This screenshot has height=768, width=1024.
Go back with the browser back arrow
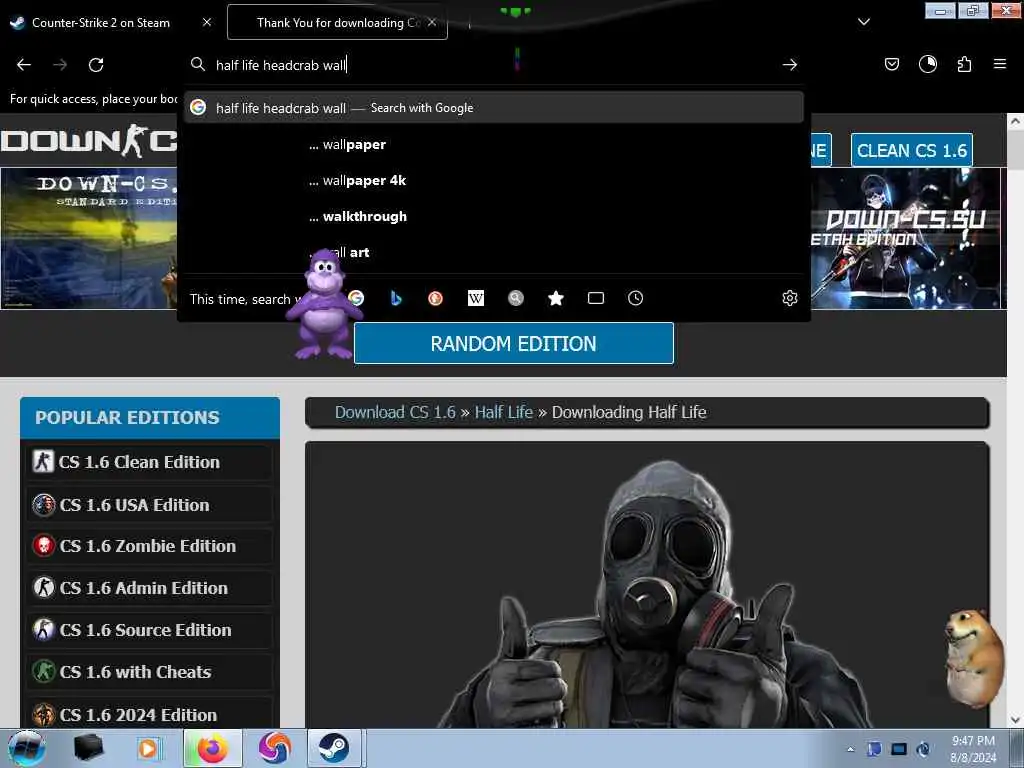coord(24,65)
